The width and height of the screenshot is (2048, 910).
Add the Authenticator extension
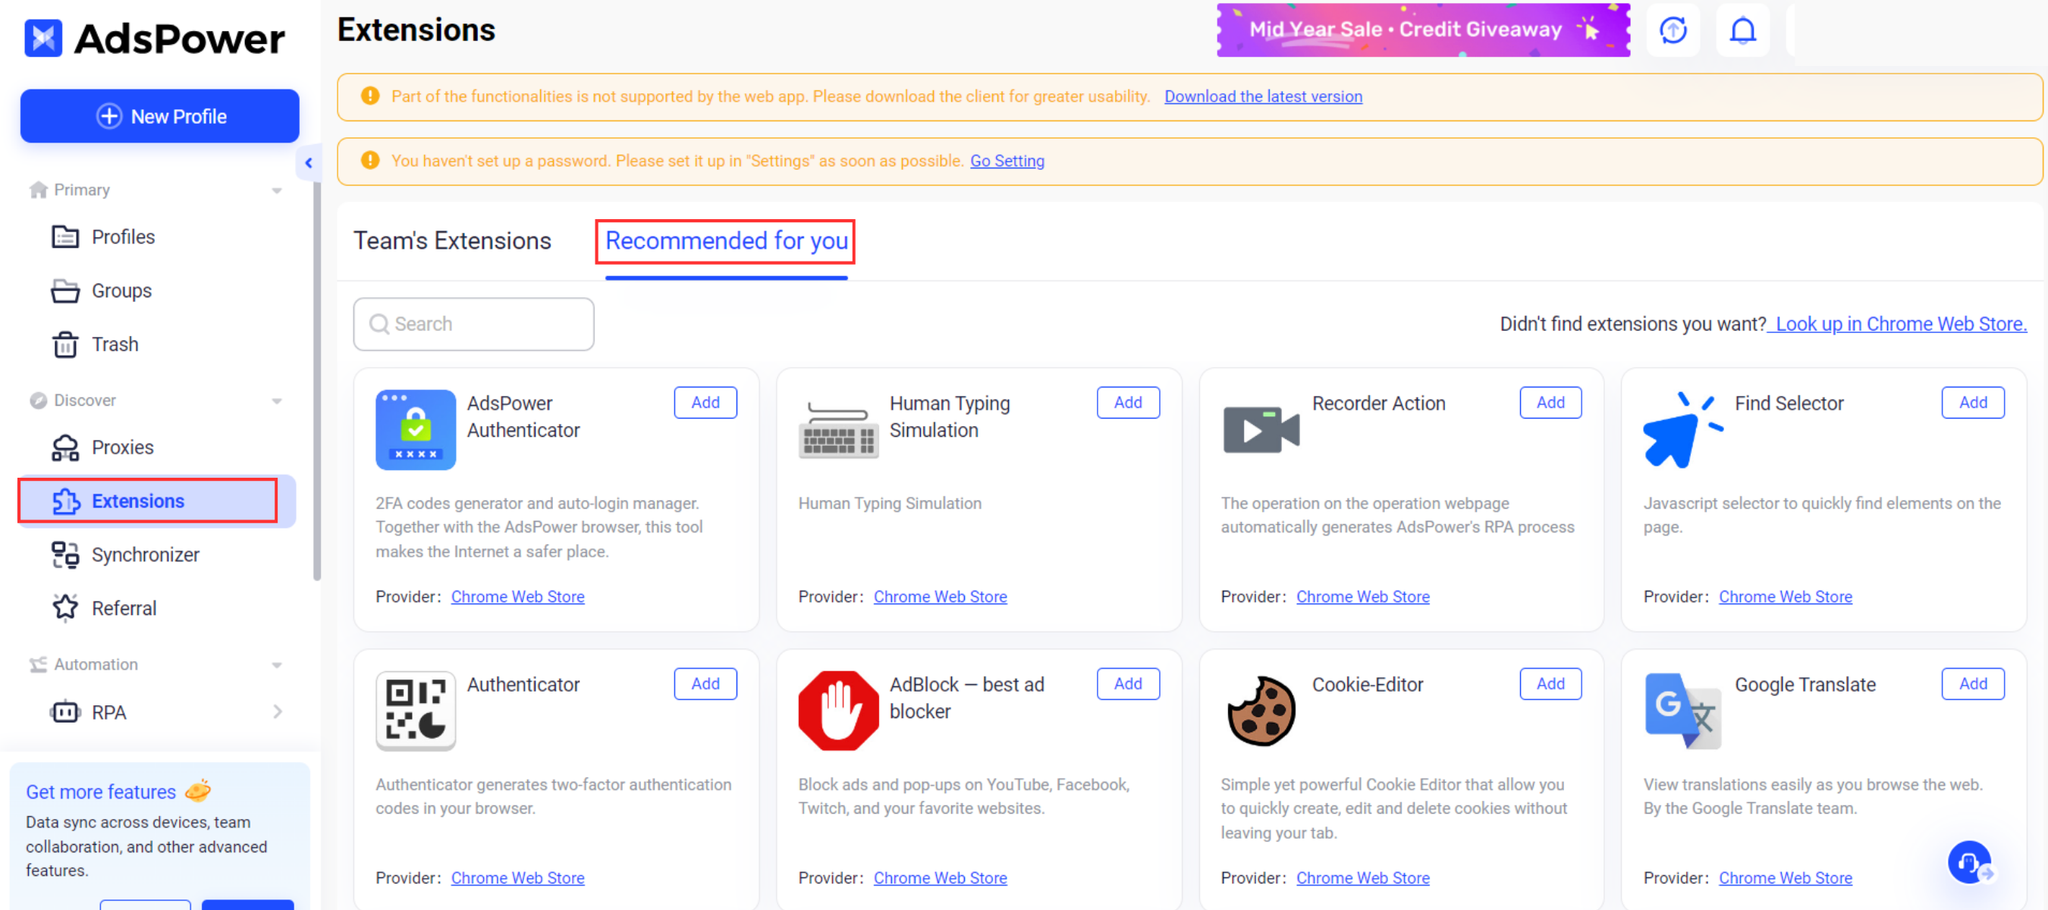point(705,683)
